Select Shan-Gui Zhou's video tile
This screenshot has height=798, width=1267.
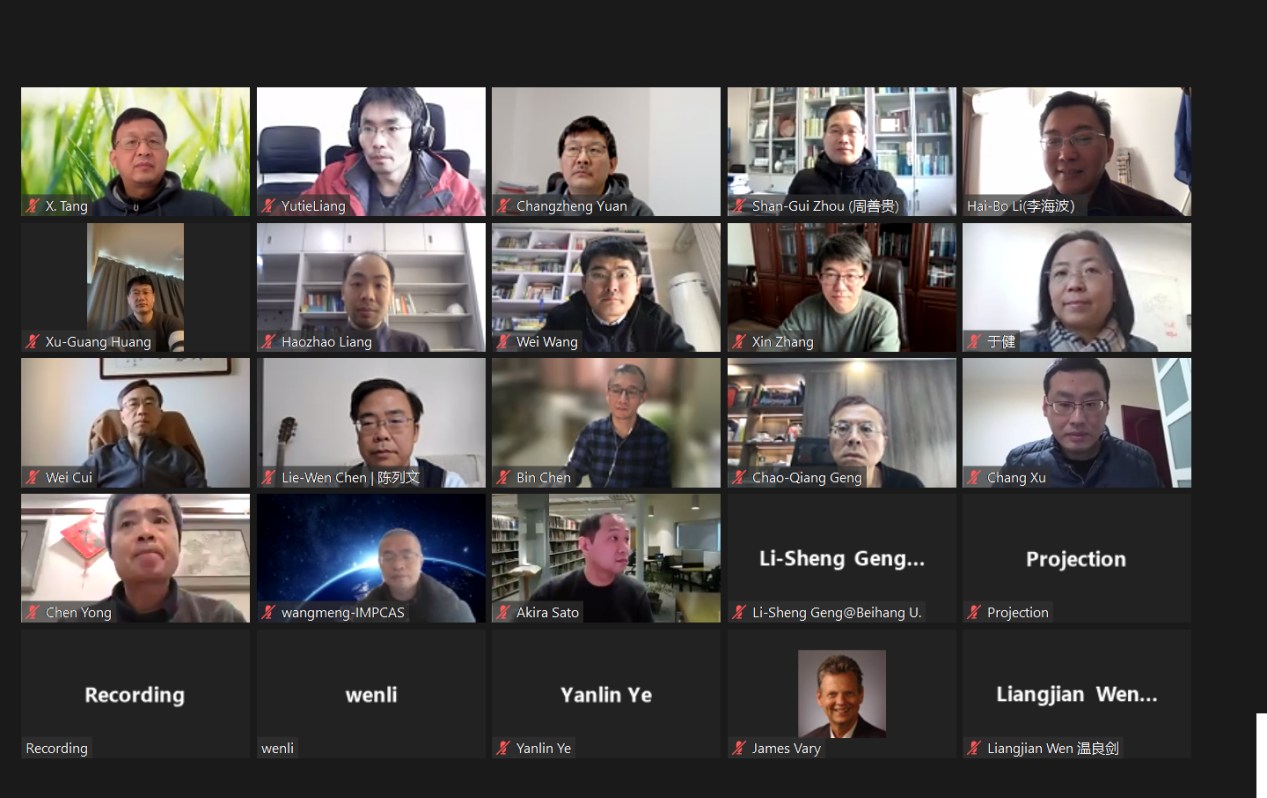point(842,151)
